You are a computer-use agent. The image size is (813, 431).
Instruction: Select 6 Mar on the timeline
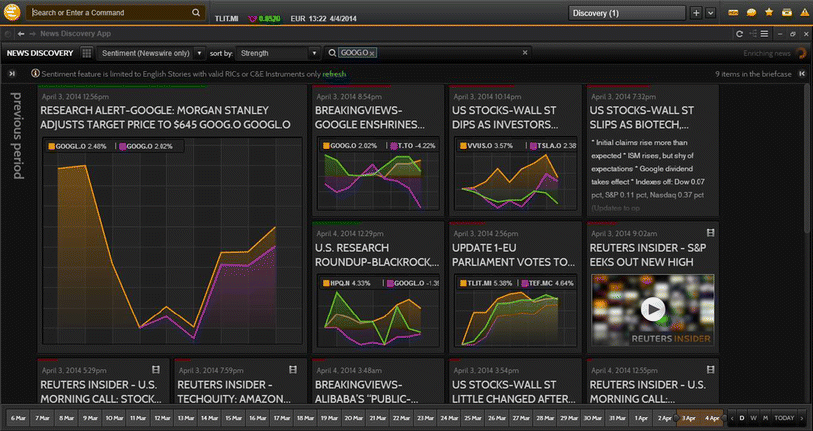[x=18, y=418]
